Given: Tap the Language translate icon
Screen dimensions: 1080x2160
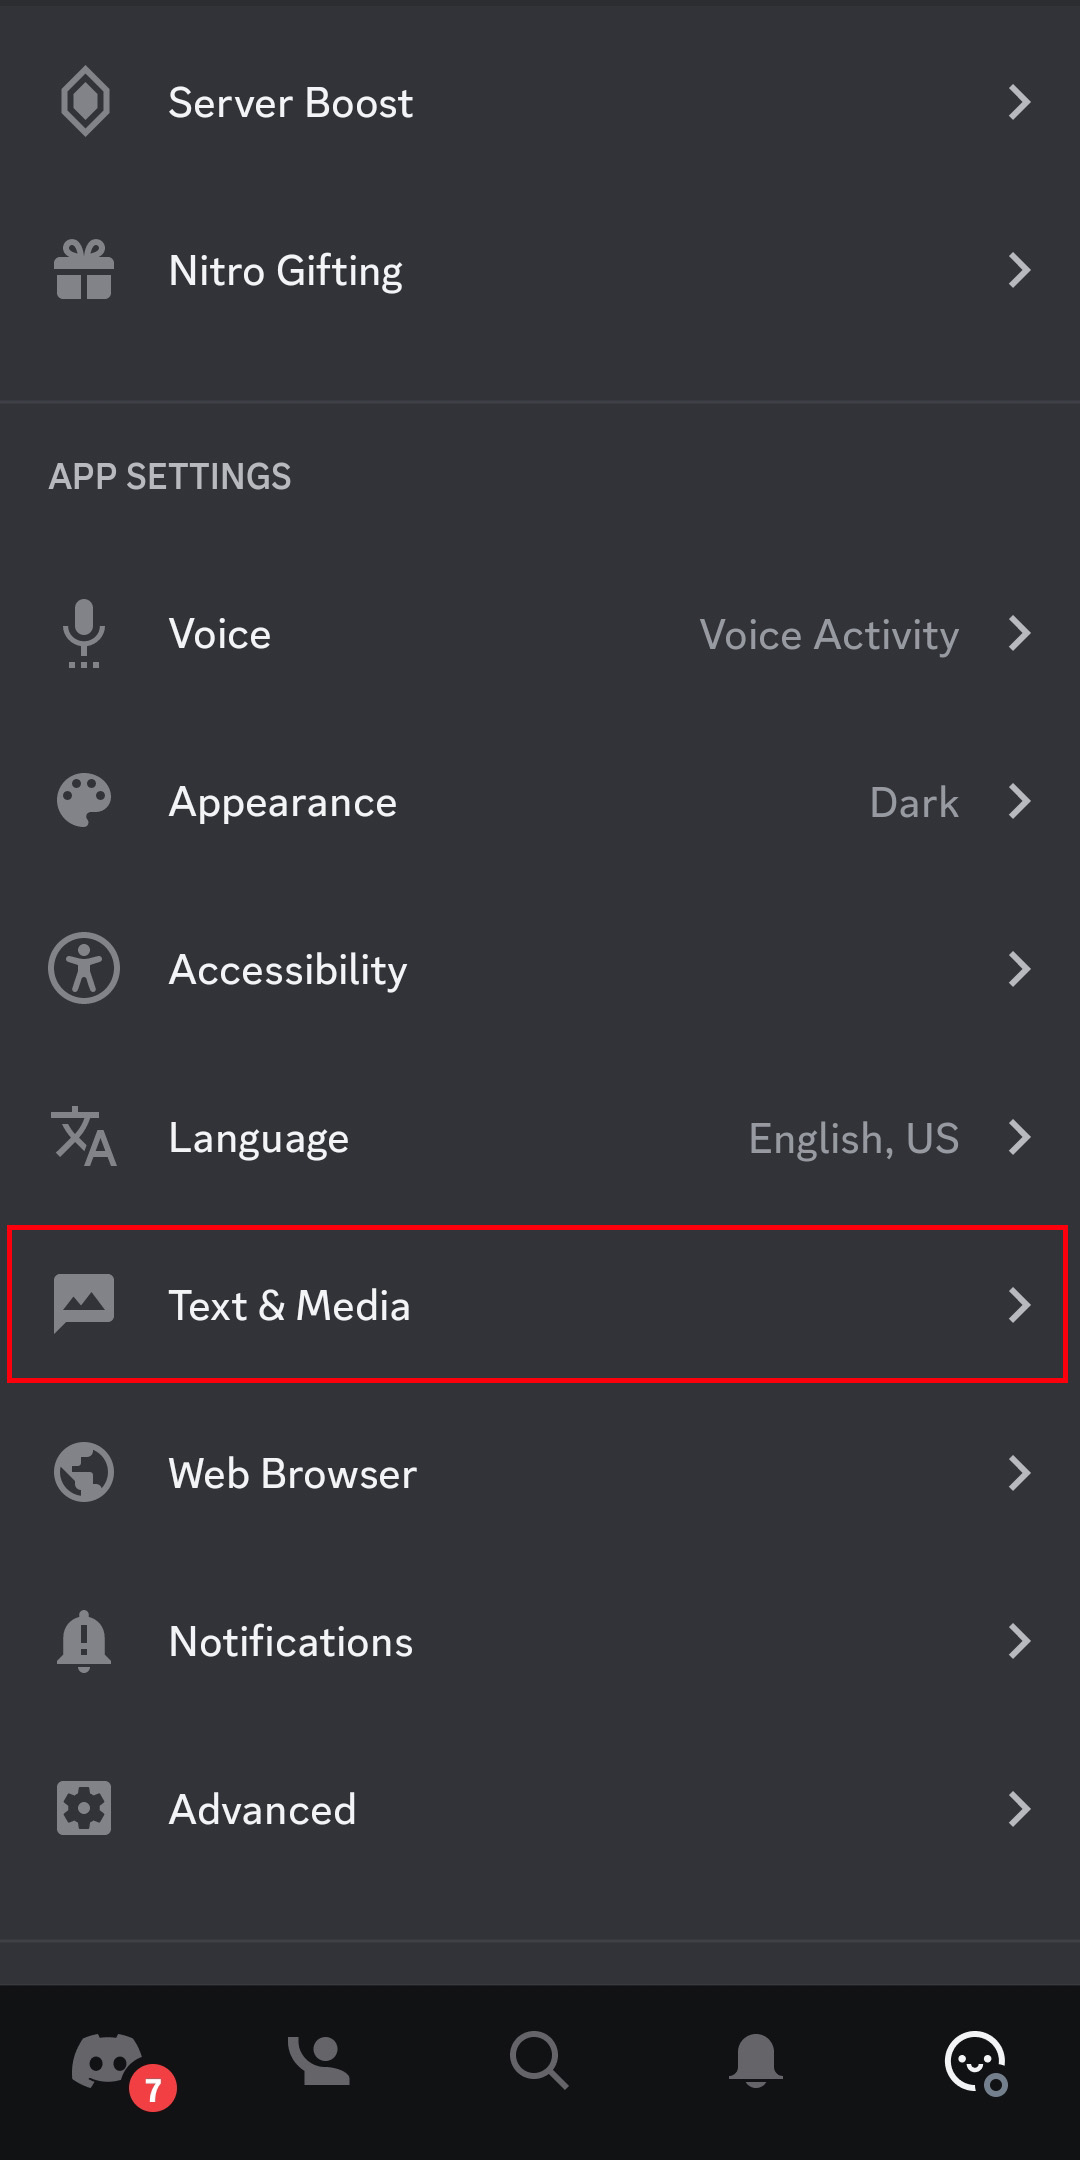Looking at the screenshot, I should tap(84, 1137).
